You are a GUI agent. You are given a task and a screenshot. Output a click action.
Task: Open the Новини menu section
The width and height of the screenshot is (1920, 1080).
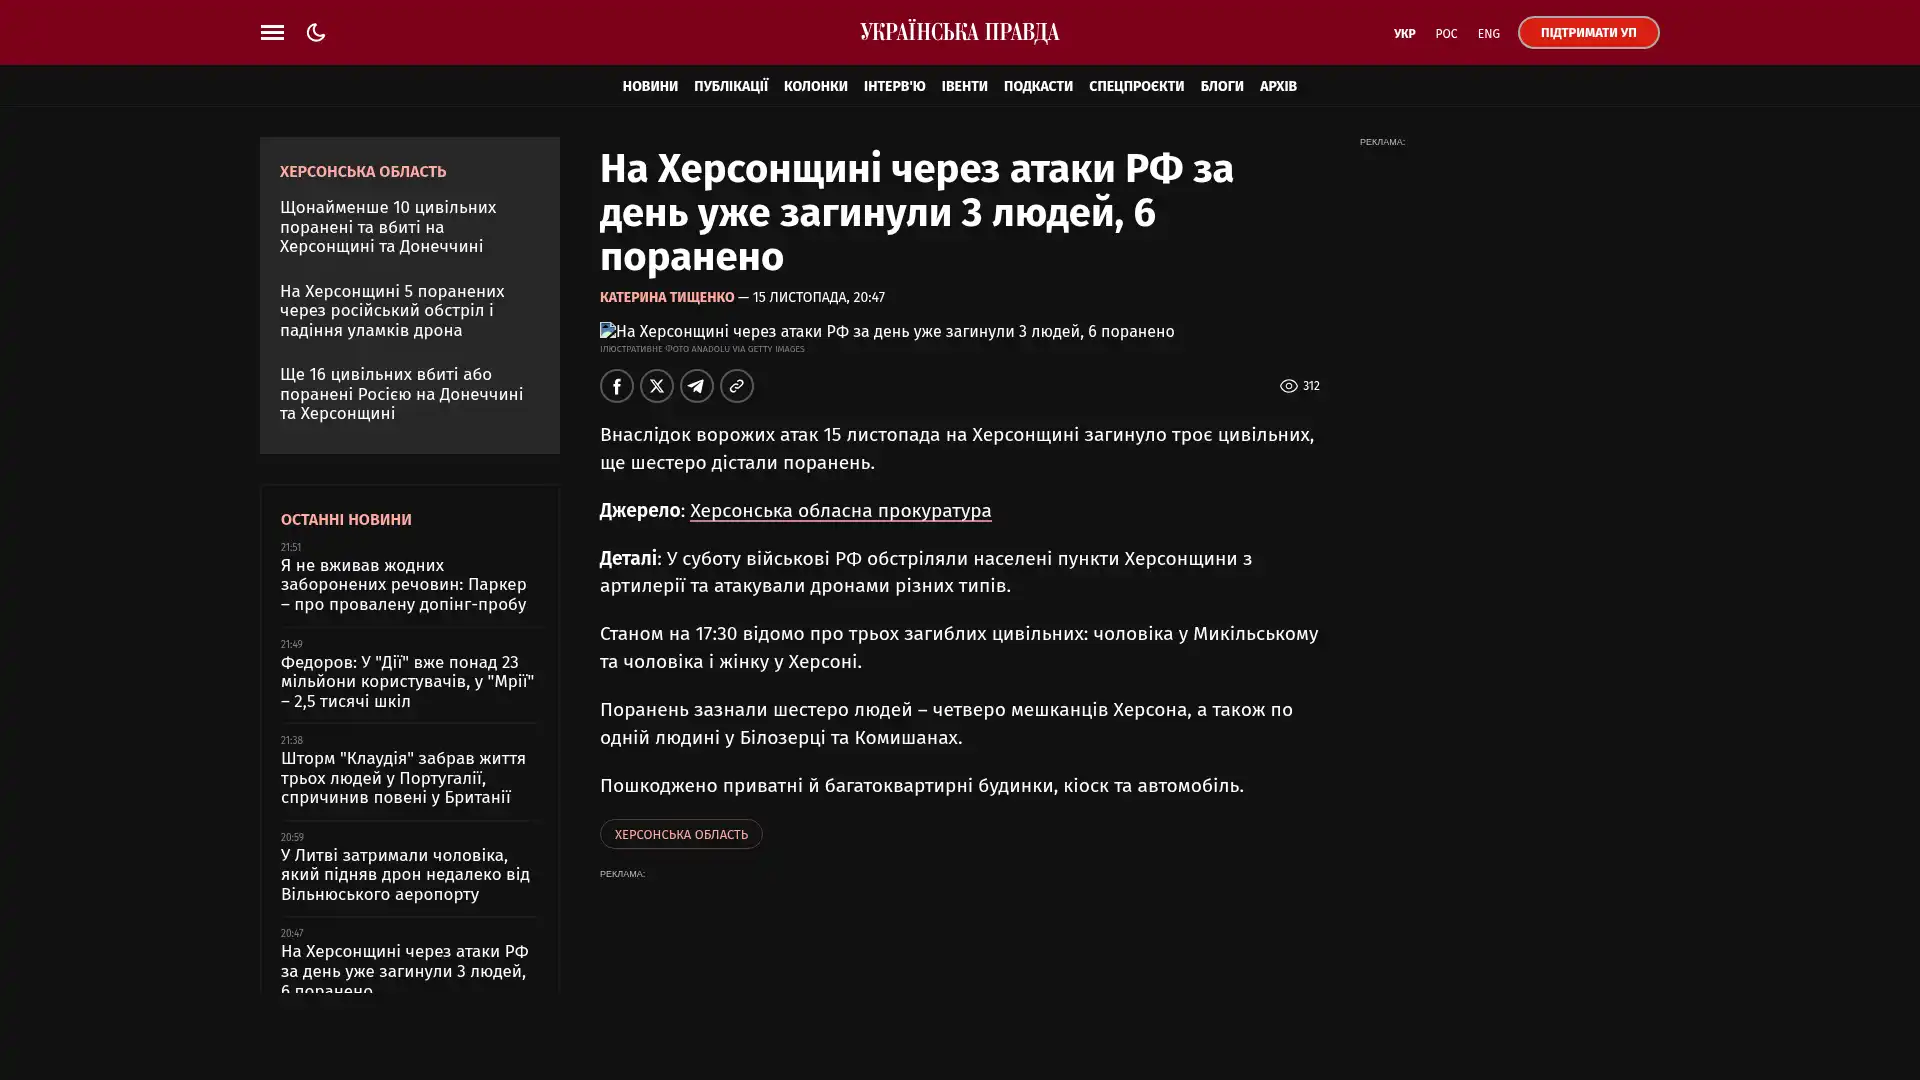click(x=650, y=86)
